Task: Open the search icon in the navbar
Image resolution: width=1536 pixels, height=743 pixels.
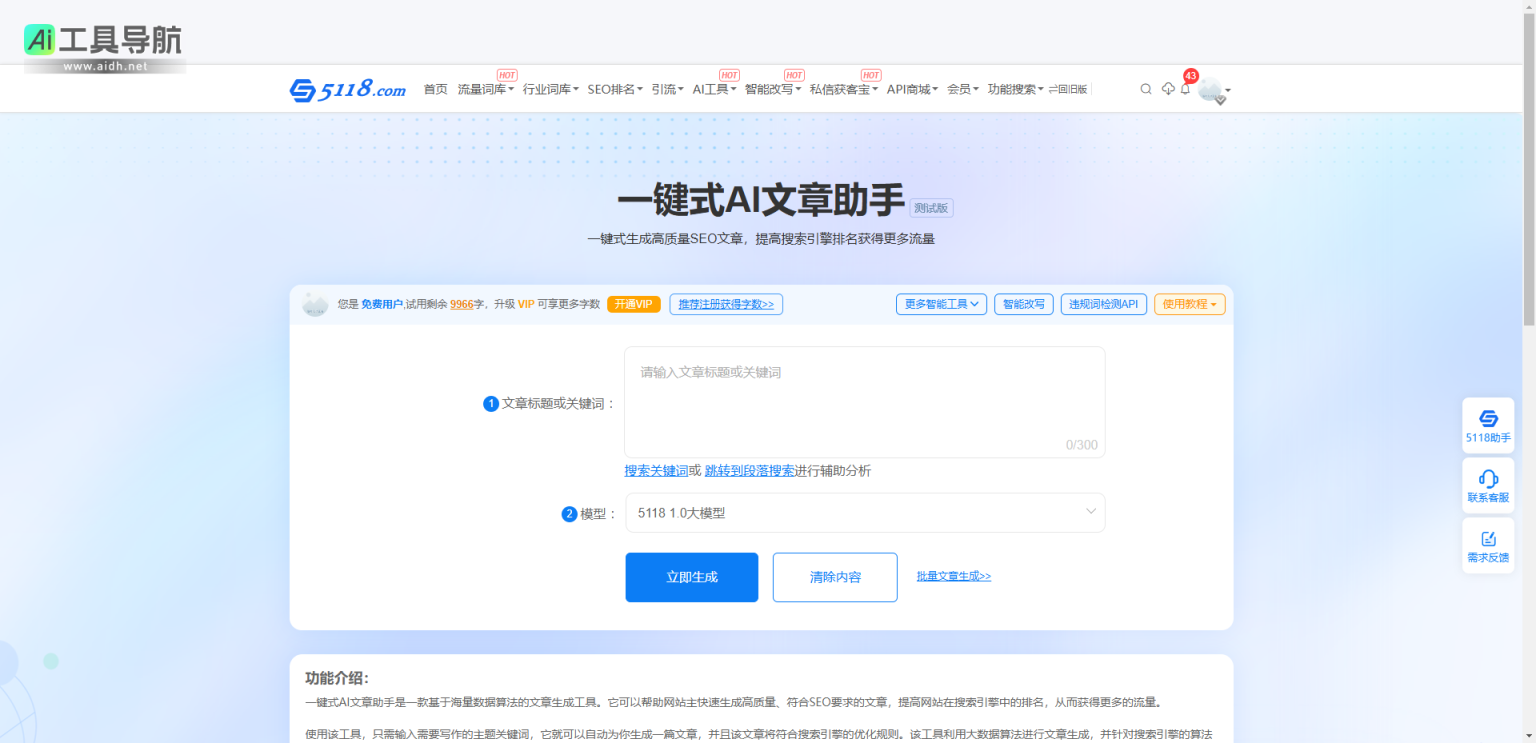Action: 1146,88
